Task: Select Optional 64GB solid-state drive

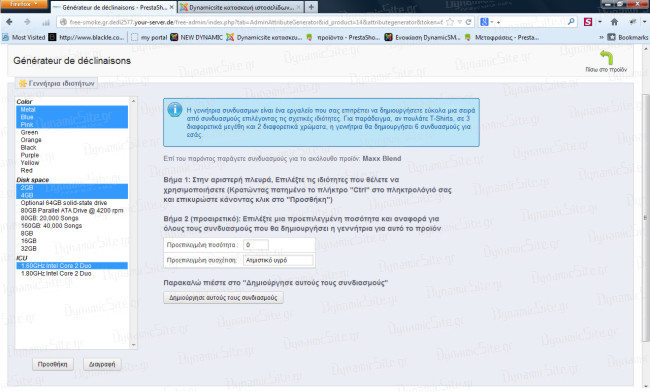Action: [x=72, y=203]
